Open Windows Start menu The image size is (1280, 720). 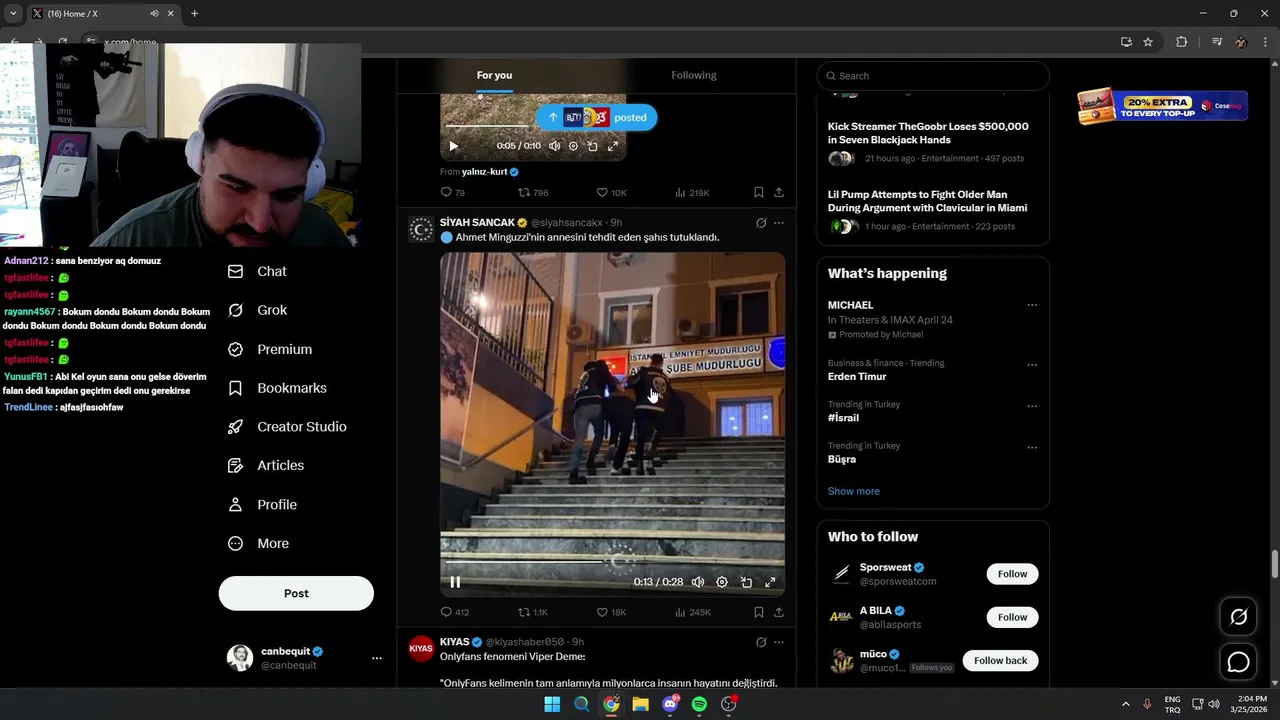[x=552, y=704]
